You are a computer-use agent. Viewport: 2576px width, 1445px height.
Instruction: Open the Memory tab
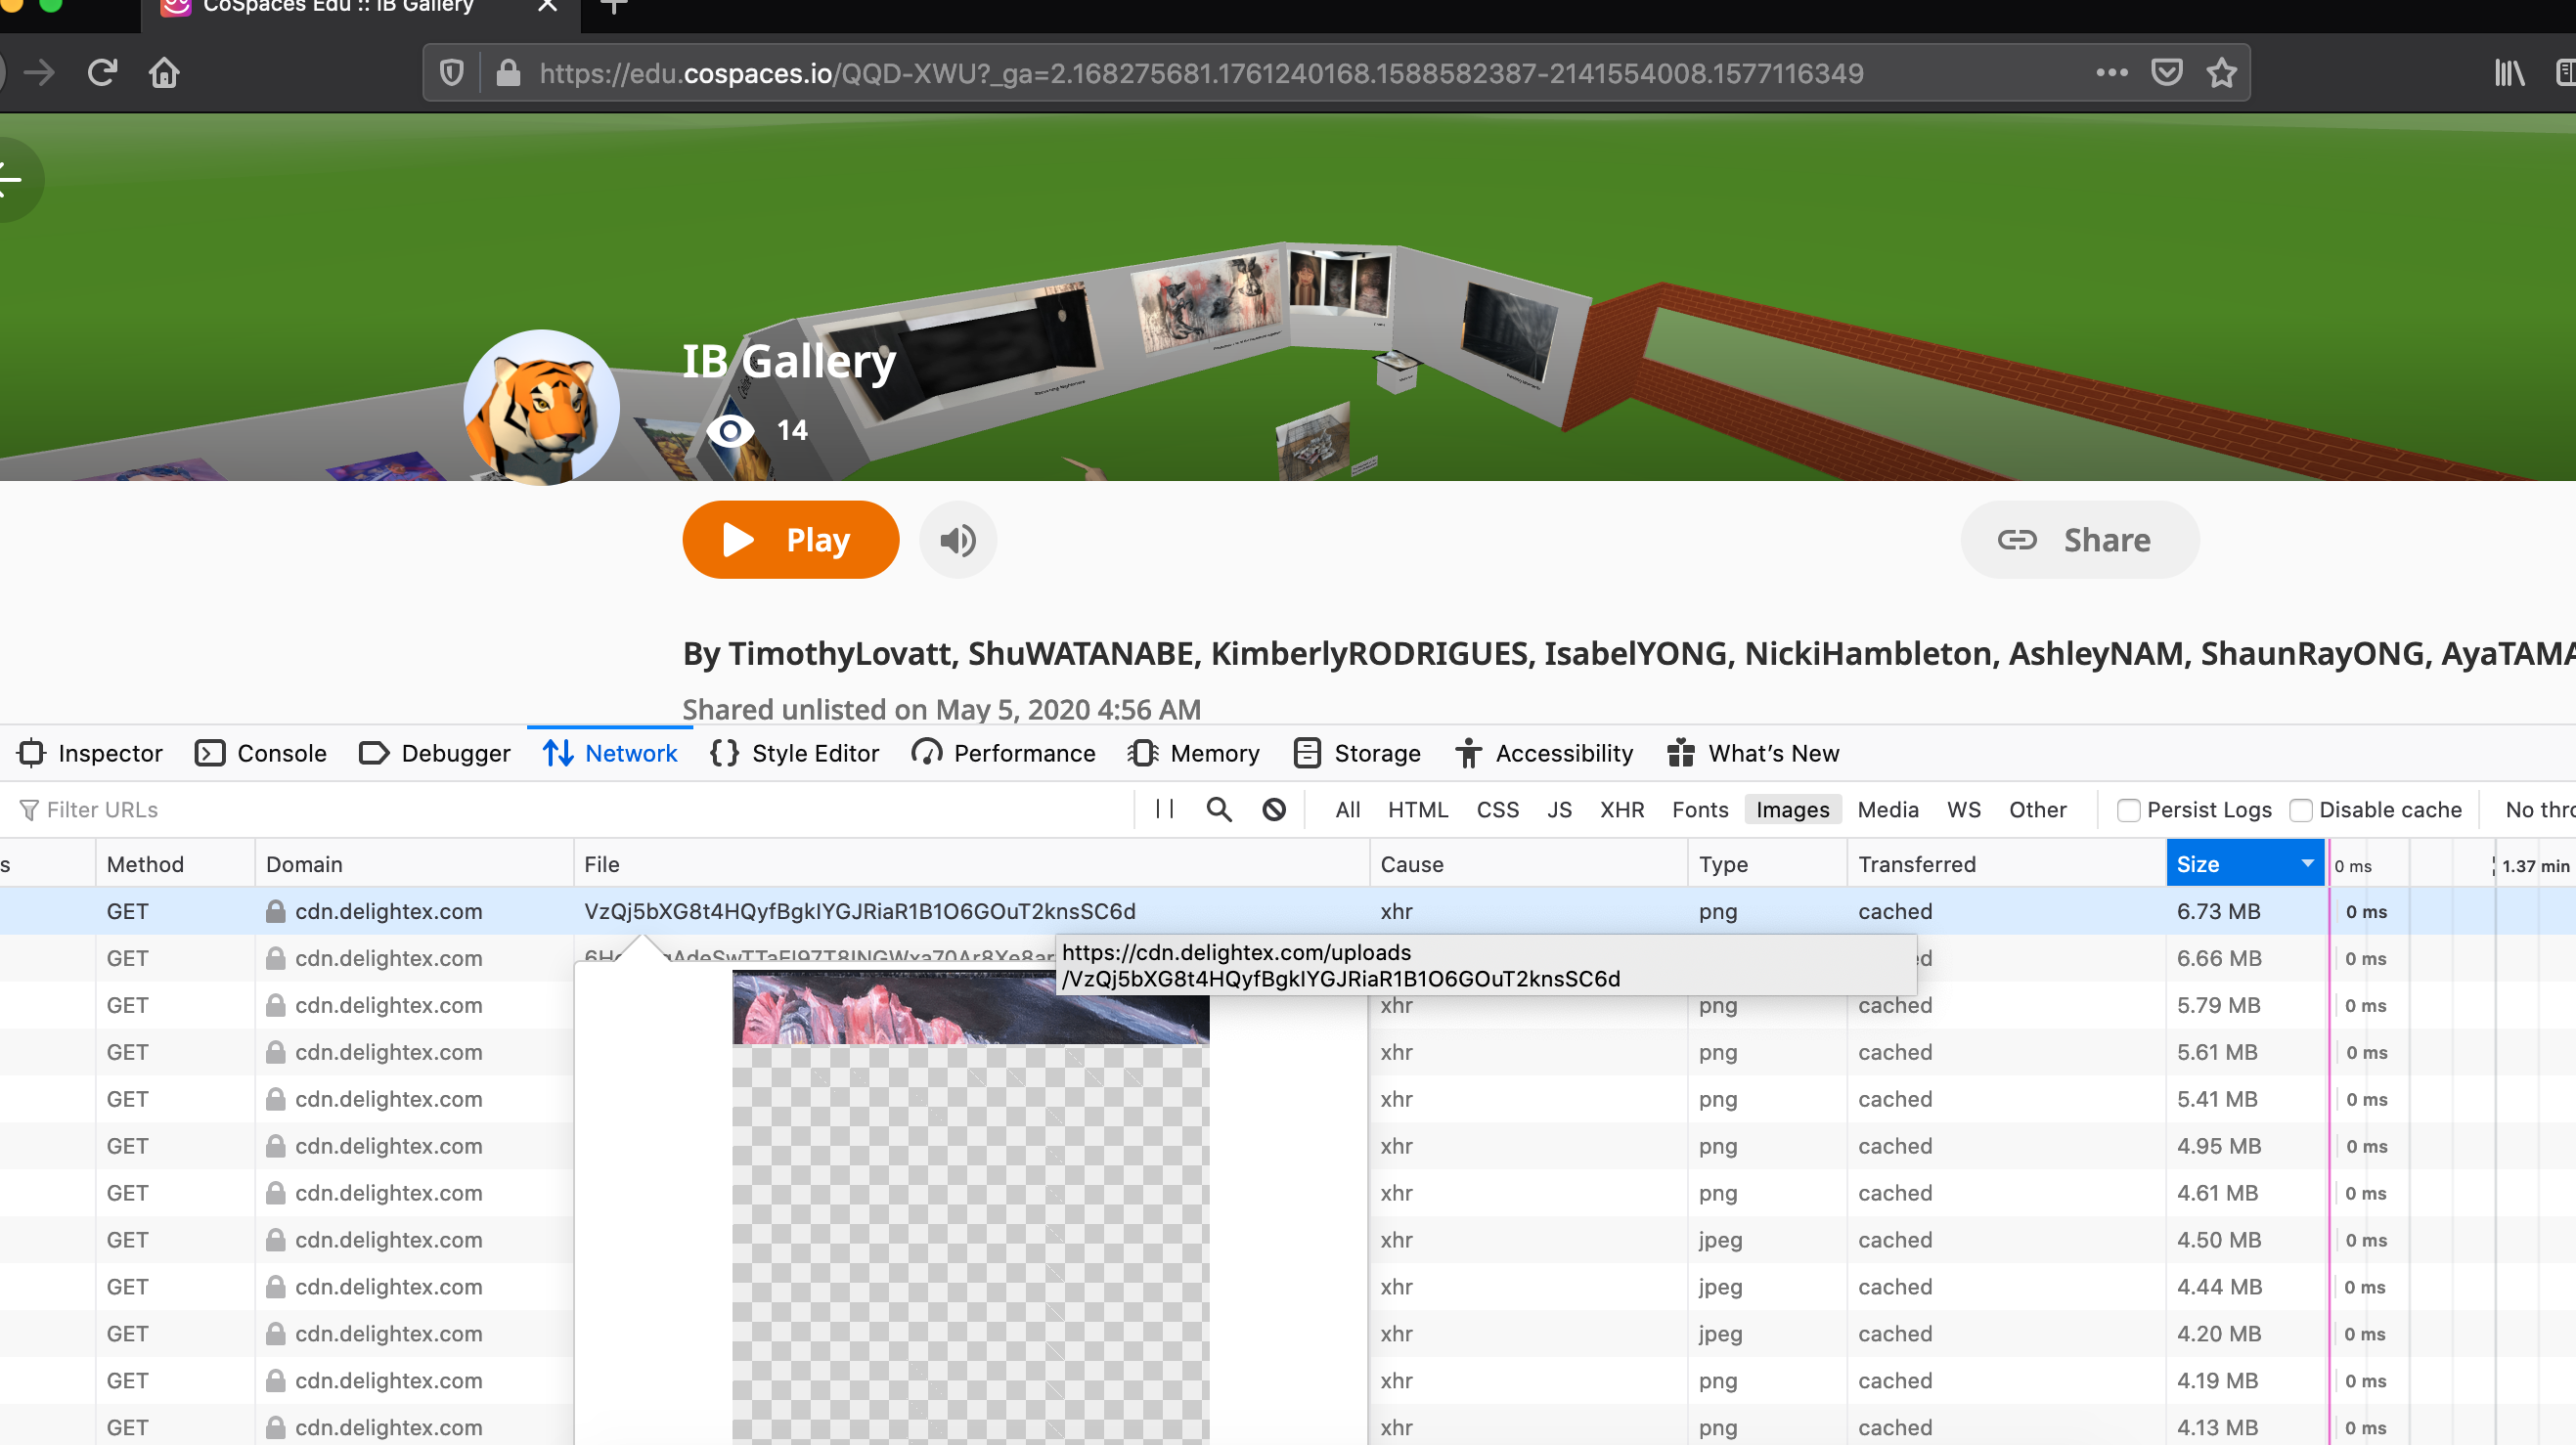1192,753
